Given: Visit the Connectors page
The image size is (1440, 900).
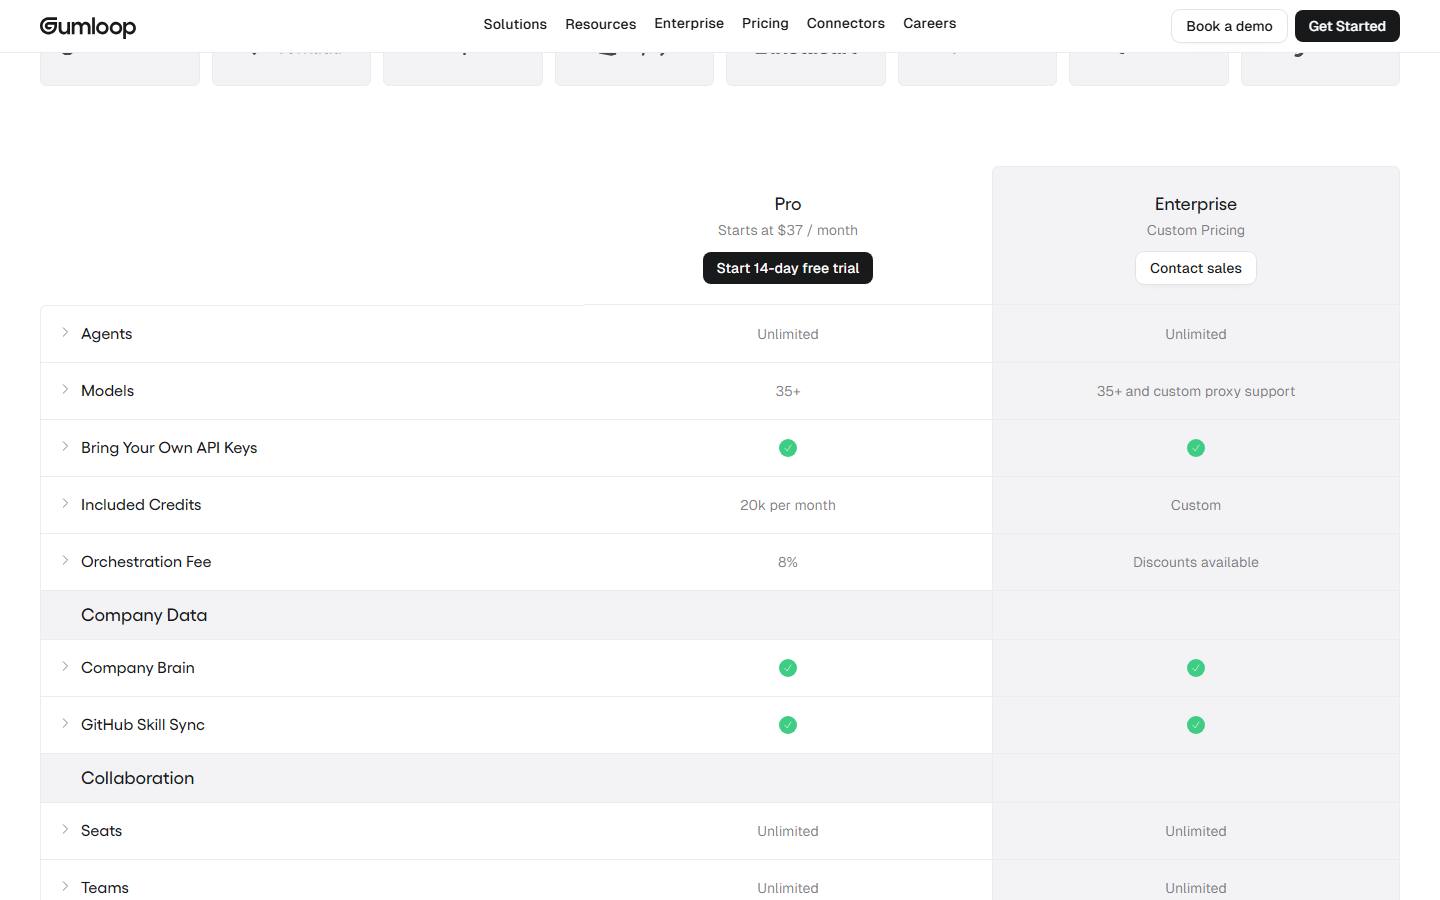Looking at the screenshot, I should pos(846,23).
